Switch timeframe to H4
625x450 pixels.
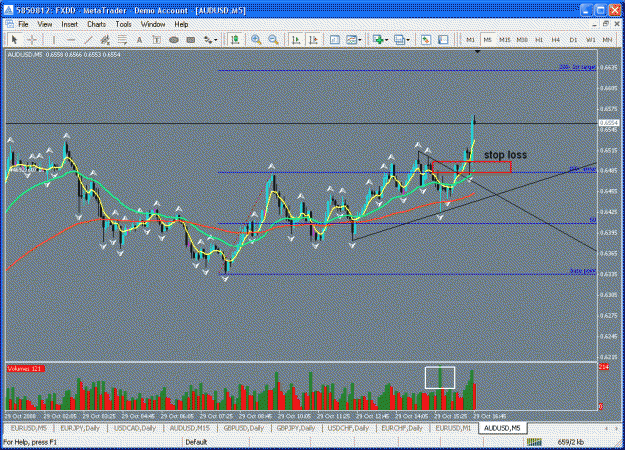[x=556, y=40]
